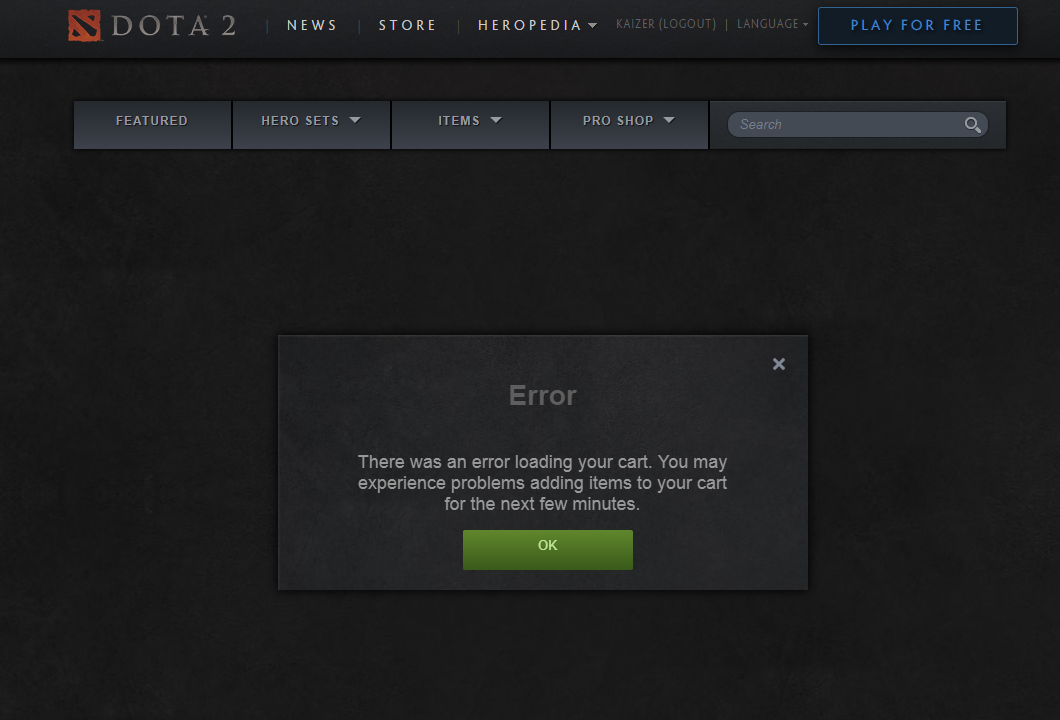The width and height of the screenshot is (1060, 720).
Task: Select the Items tab label
Action: point(459,121)
